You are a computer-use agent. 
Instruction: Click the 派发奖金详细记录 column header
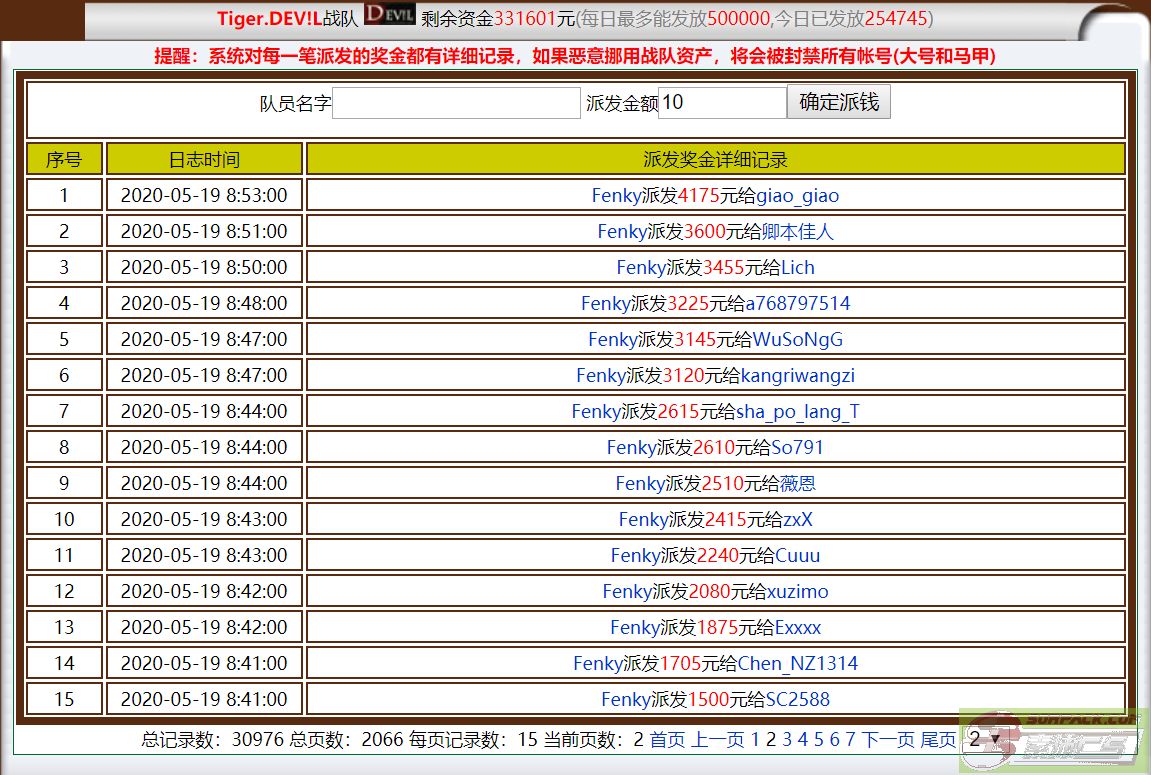(715, 160)
